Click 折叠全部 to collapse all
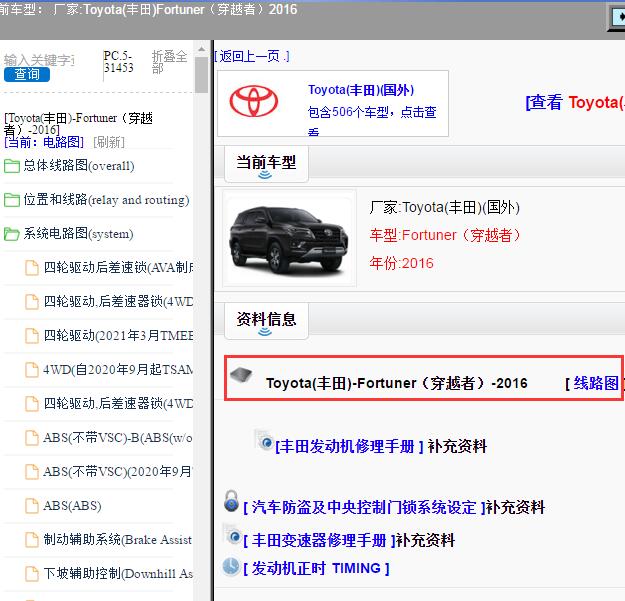Viewport: 625px width, 601px height. 169,62
